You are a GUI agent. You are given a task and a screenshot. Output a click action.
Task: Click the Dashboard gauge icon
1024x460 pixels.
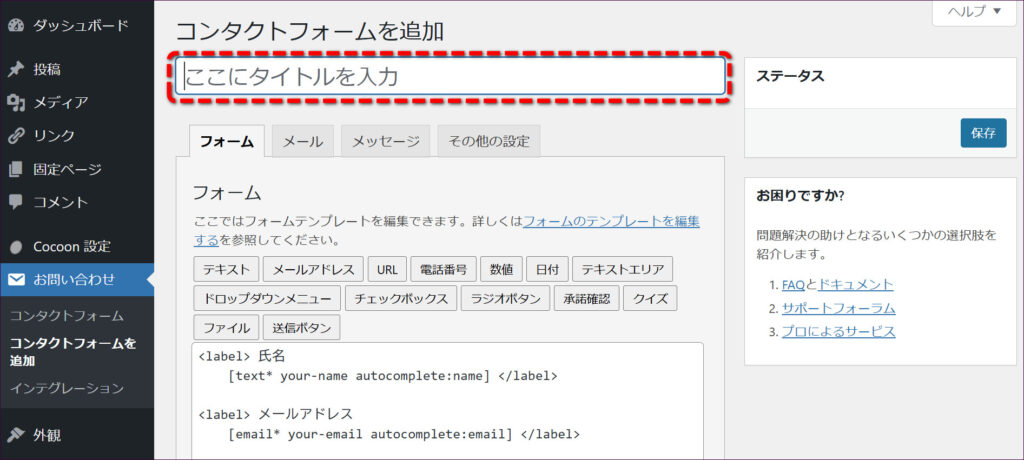(x=16, y=25)
